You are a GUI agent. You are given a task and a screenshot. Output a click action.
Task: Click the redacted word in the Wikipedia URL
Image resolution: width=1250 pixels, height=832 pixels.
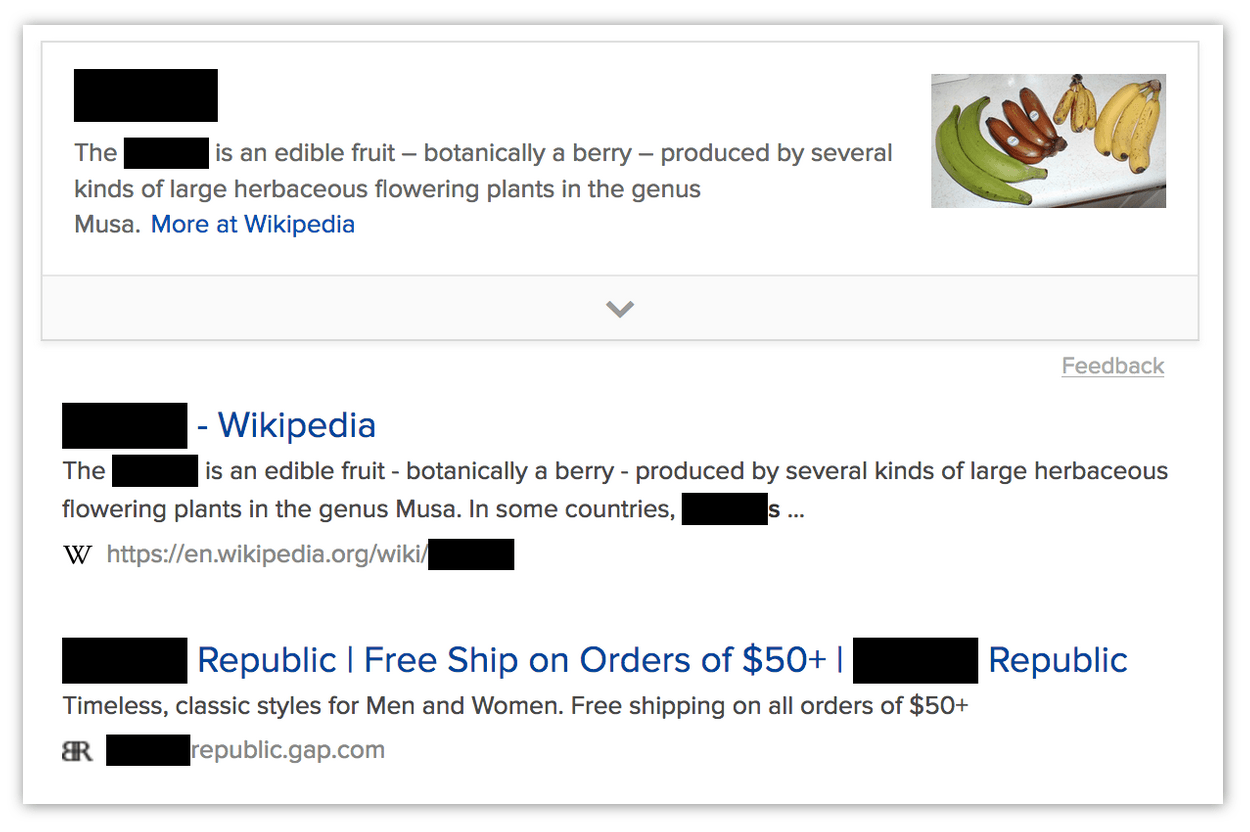point(471,553)
